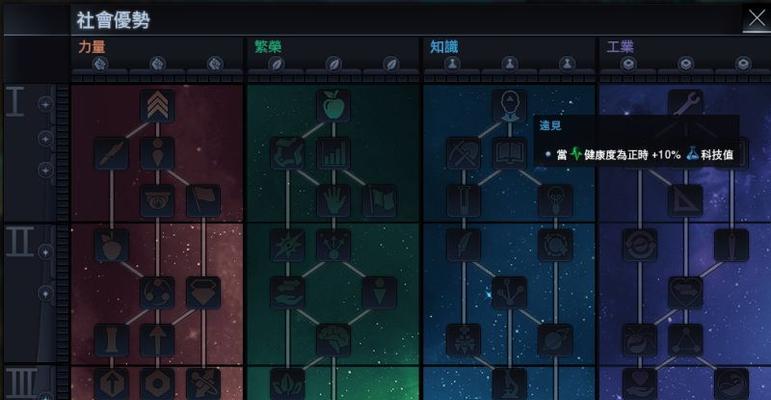Select the wrench perk under 工業
The width and height of the screenshot is (771, 400).
coord(685,102)
